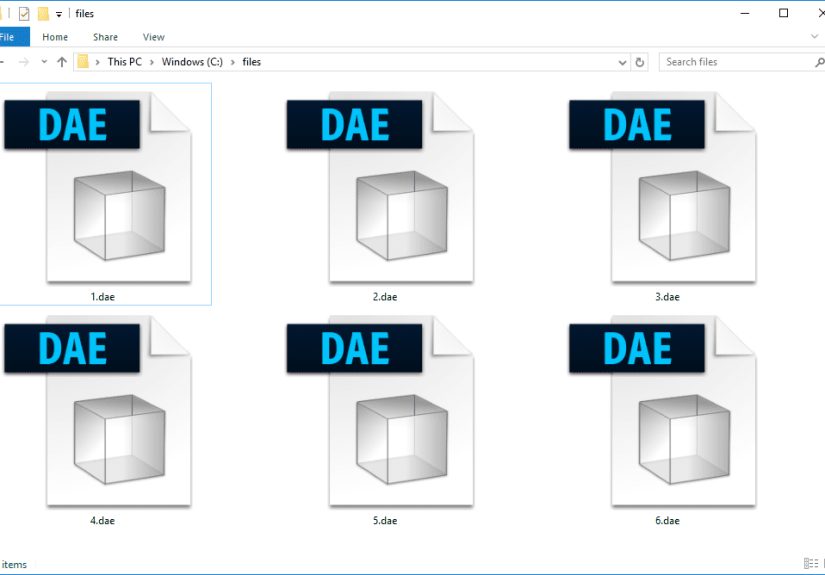Select the 6.dae file icon
This screenshot has width=825, height=575.
coord(663,411)
